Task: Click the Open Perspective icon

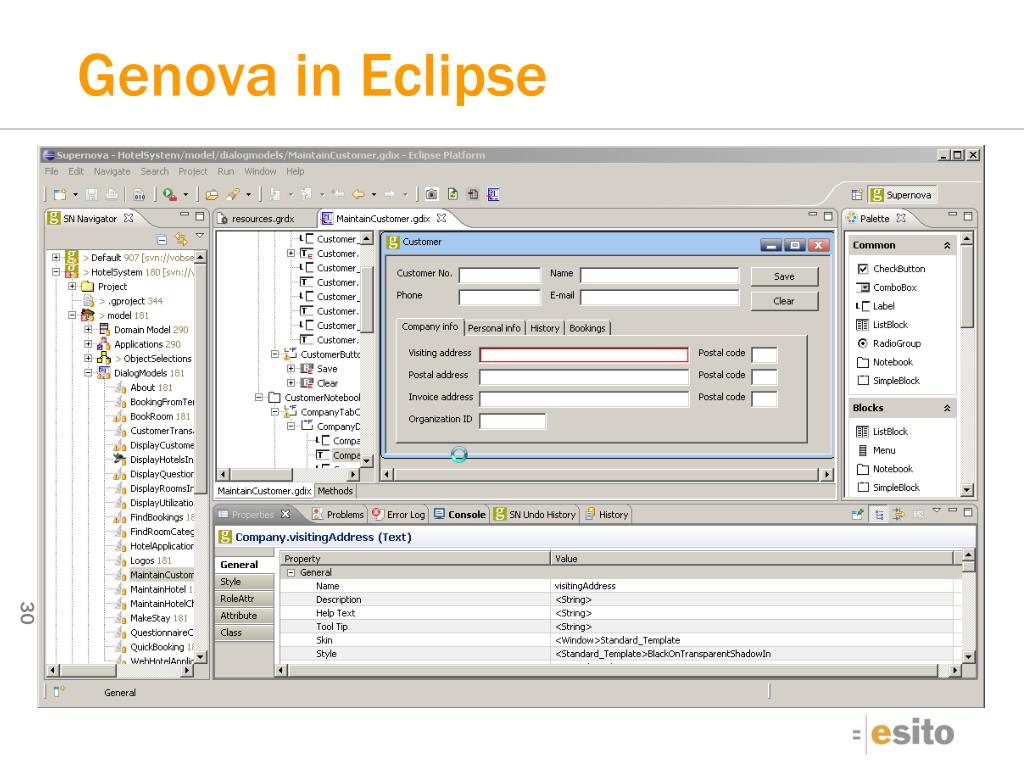Action: tap(857, 195)
